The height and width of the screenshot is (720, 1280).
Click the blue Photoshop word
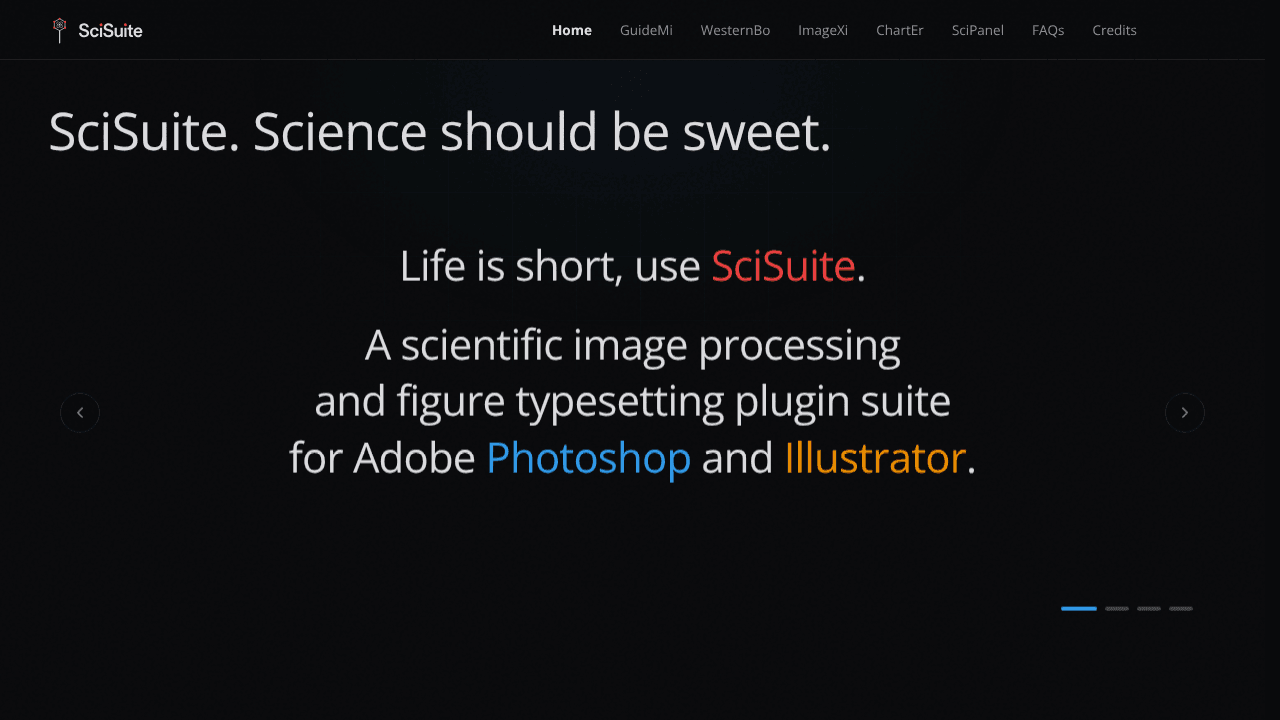pos(588,458)
